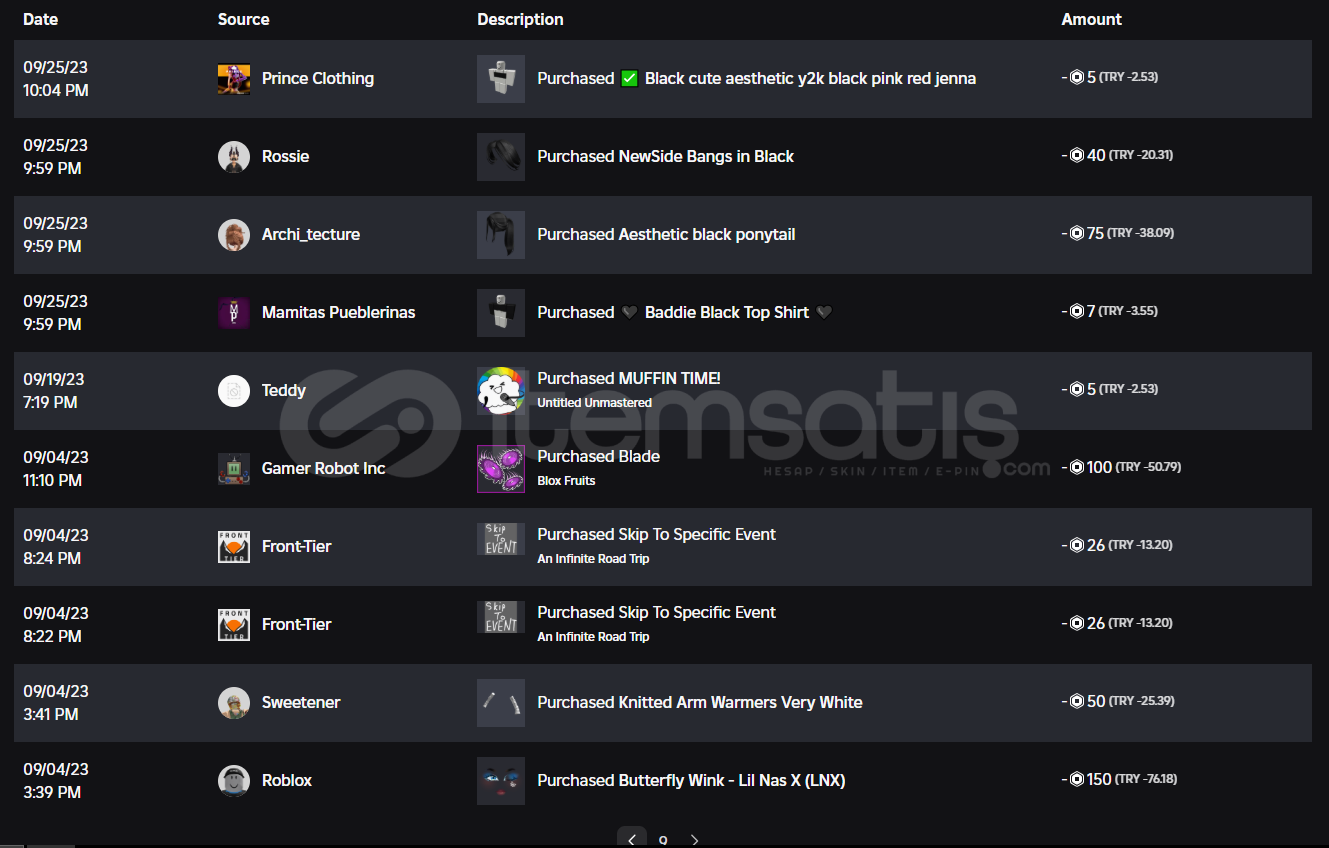The image size is (1329, 848).
Task: Open the Butterfly Wink face thumbnail
Action: 501,781
